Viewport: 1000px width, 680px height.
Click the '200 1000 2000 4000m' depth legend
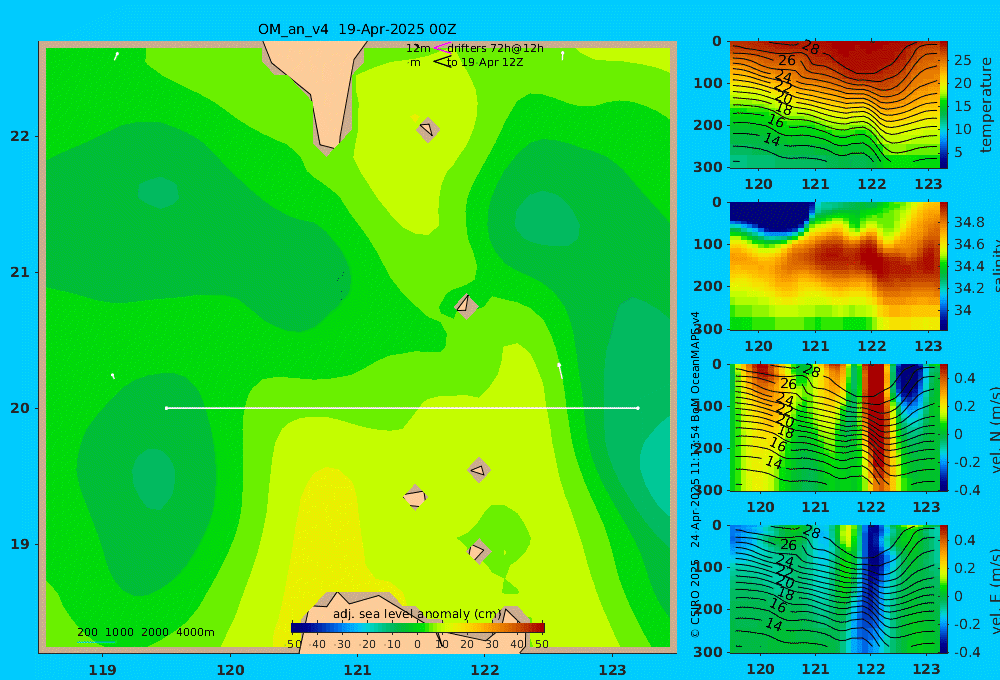[x=146, y=632]
